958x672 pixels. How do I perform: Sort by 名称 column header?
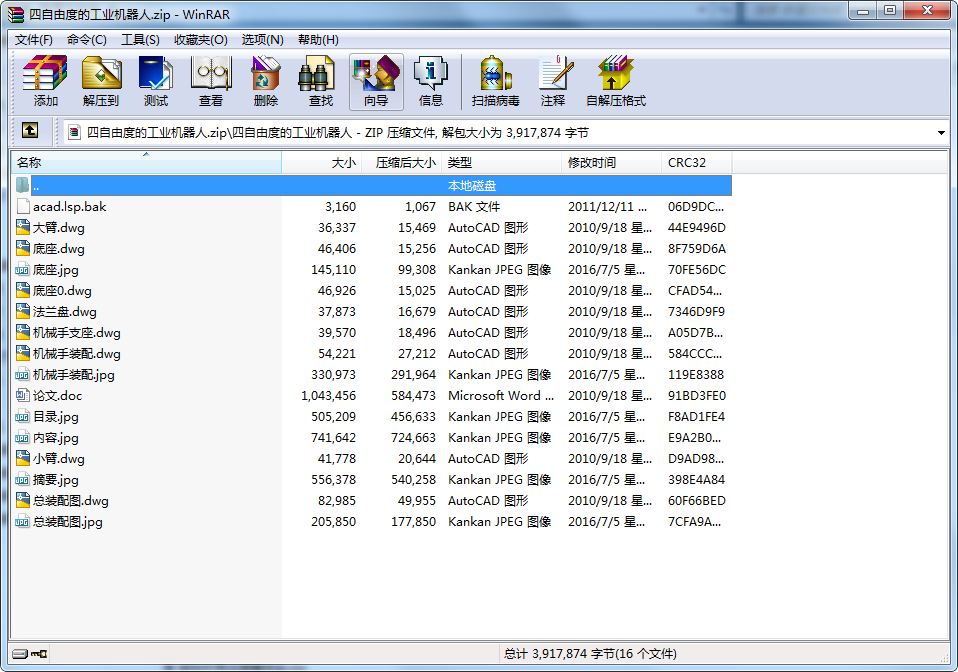tap(146, 163)
